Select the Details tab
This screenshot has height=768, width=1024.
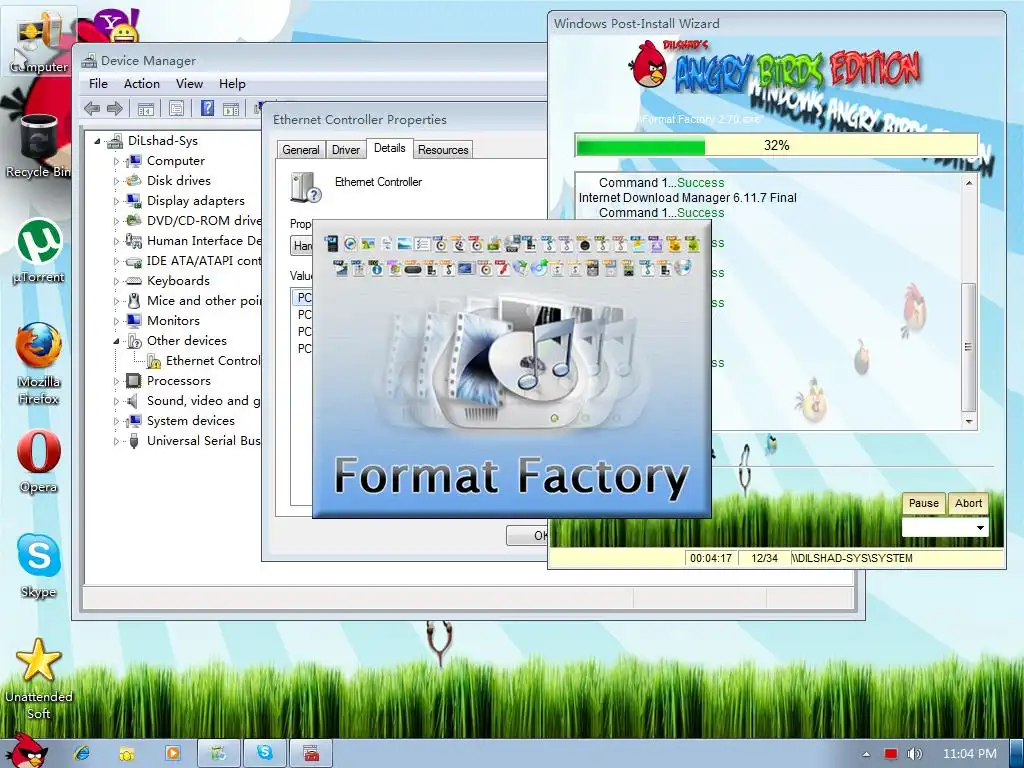(x=389, y=148)
